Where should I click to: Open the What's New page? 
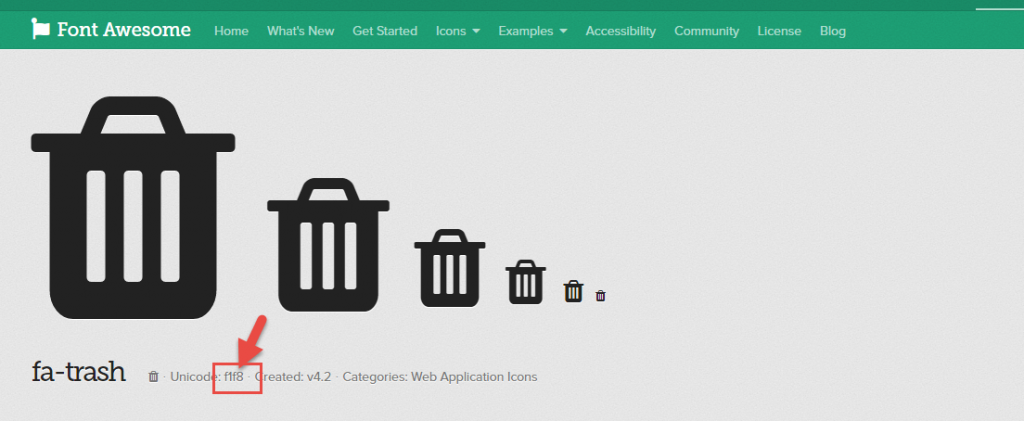click(300, 31)
